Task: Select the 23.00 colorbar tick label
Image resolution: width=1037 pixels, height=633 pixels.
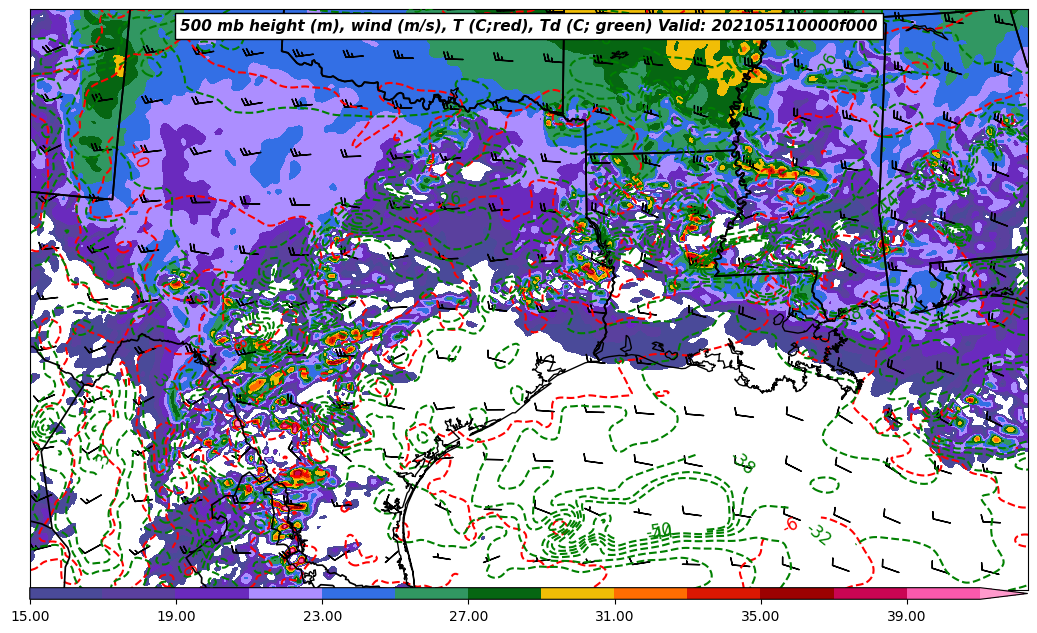Action: 322,616
